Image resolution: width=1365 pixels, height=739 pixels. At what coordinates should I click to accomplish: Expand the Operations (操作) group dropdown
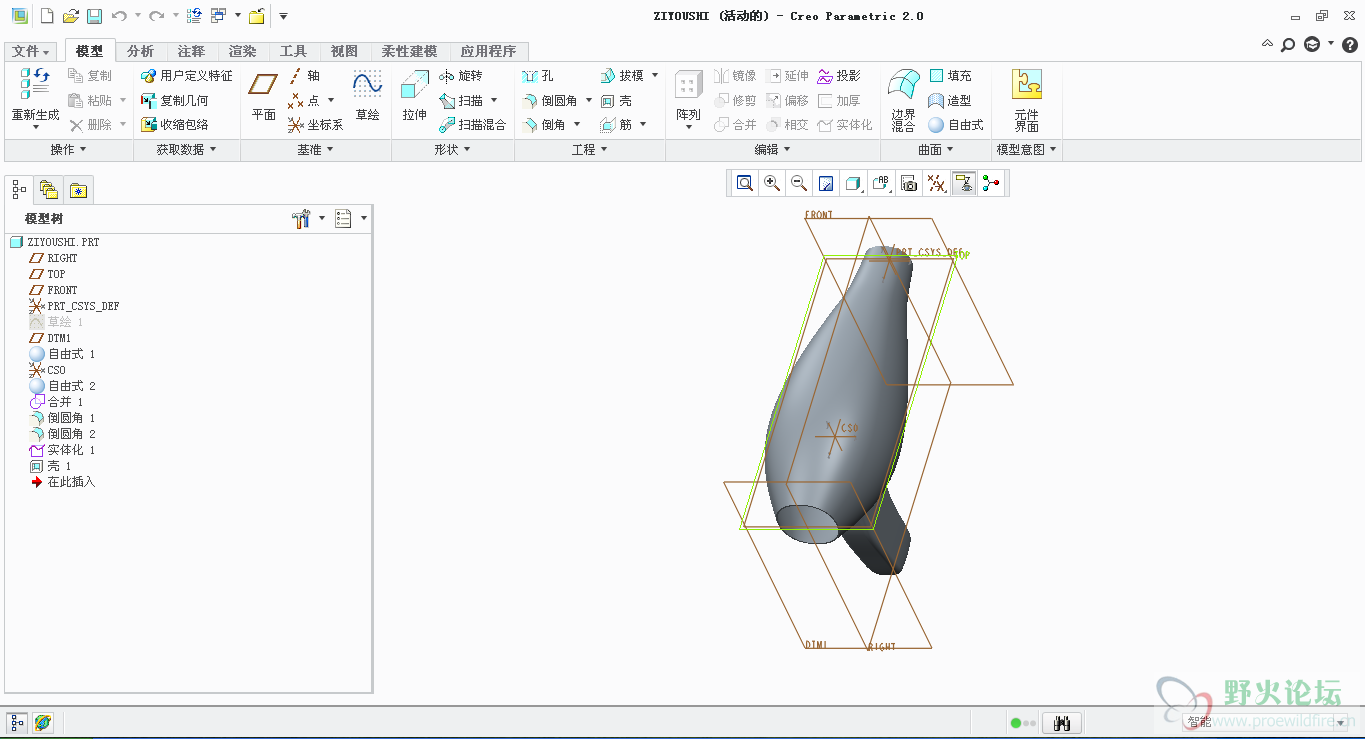pyautogui.click(x=69, y=150)
